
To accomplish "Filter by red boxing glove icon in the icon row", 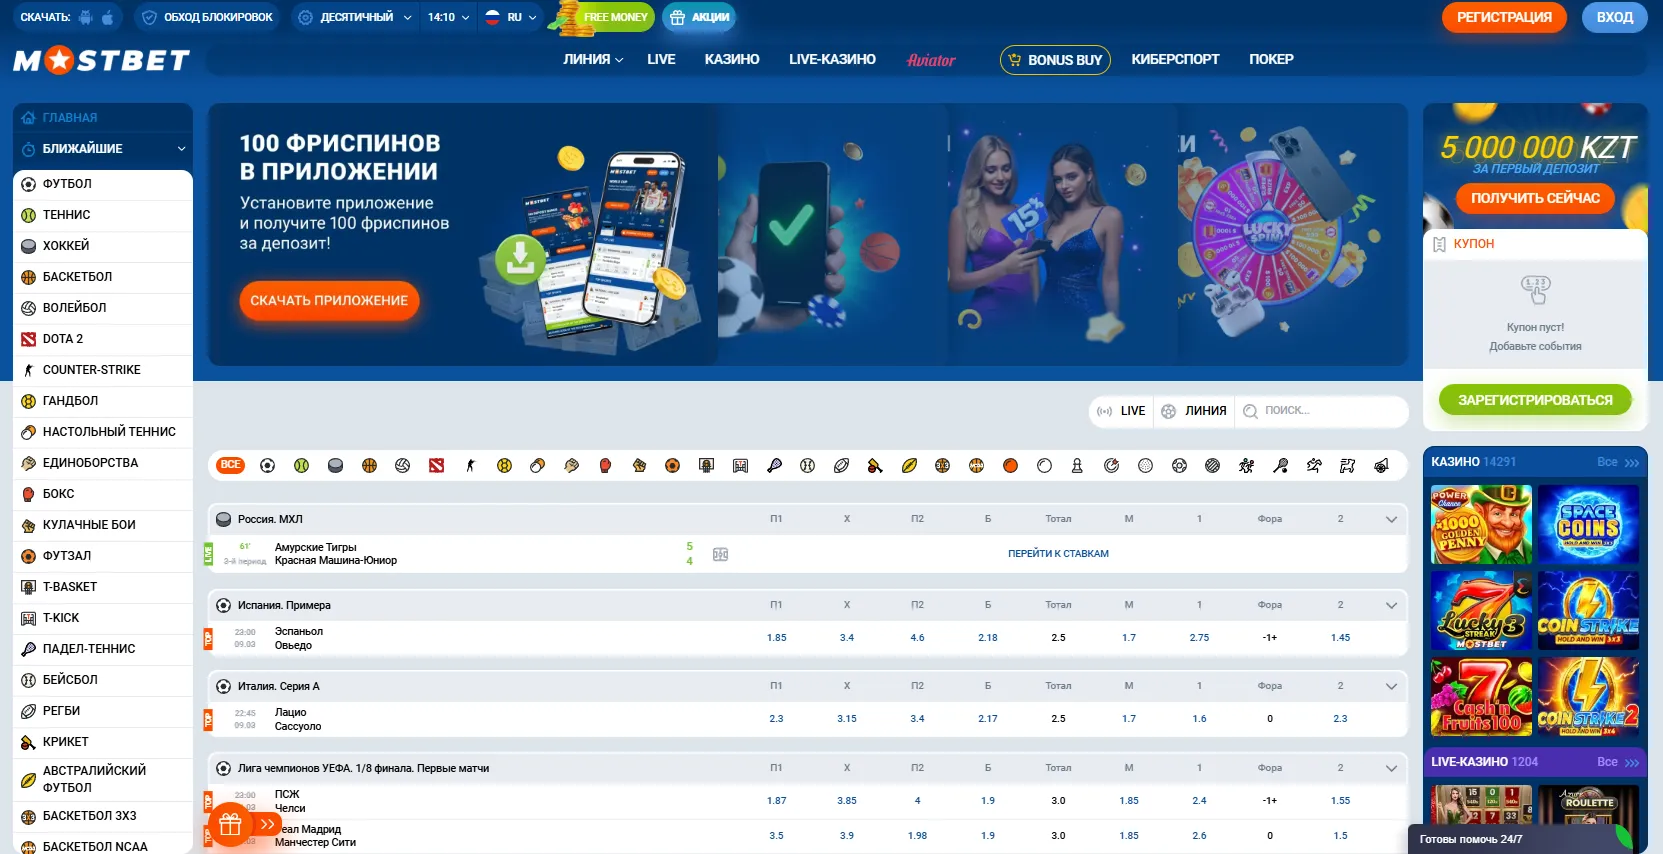I will pyautogui.click(x=605, y=465).
